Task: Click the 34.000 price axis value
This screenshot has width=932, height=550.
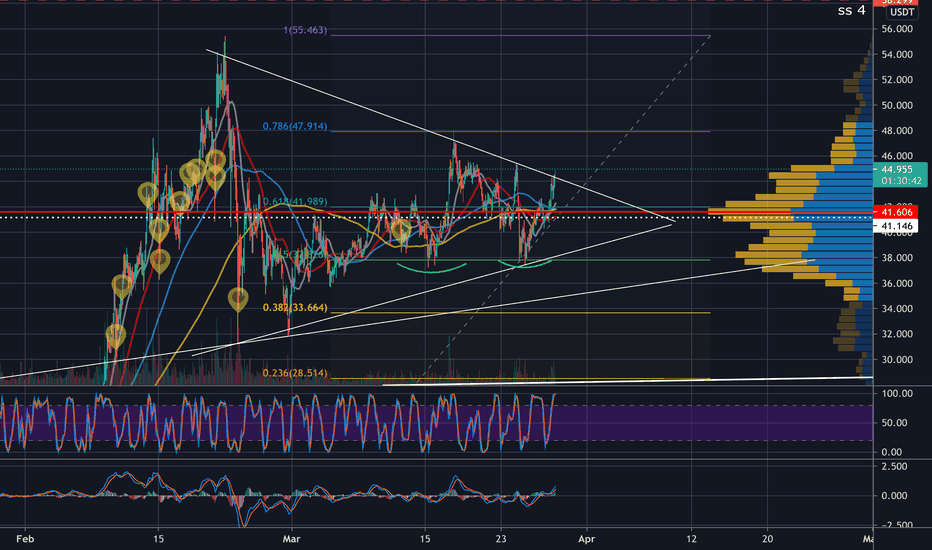Action: 897,308
